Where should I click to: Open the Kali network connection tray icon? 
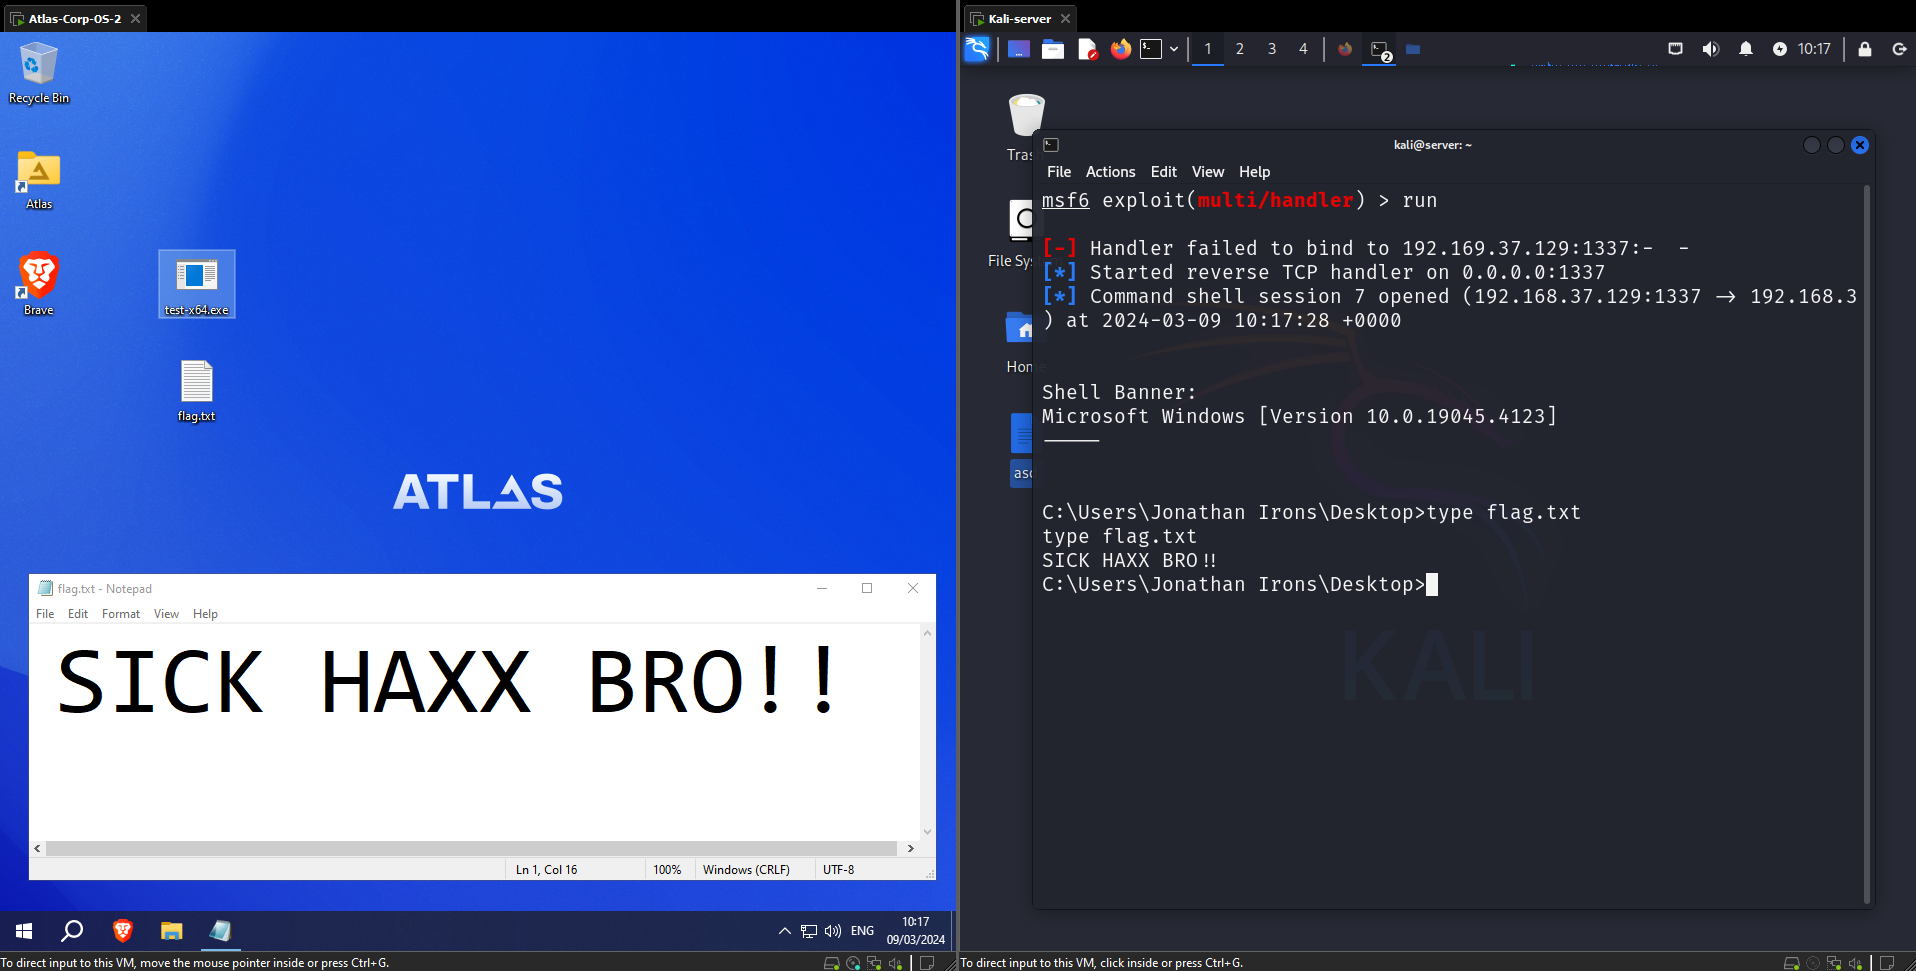point(1676,49)
